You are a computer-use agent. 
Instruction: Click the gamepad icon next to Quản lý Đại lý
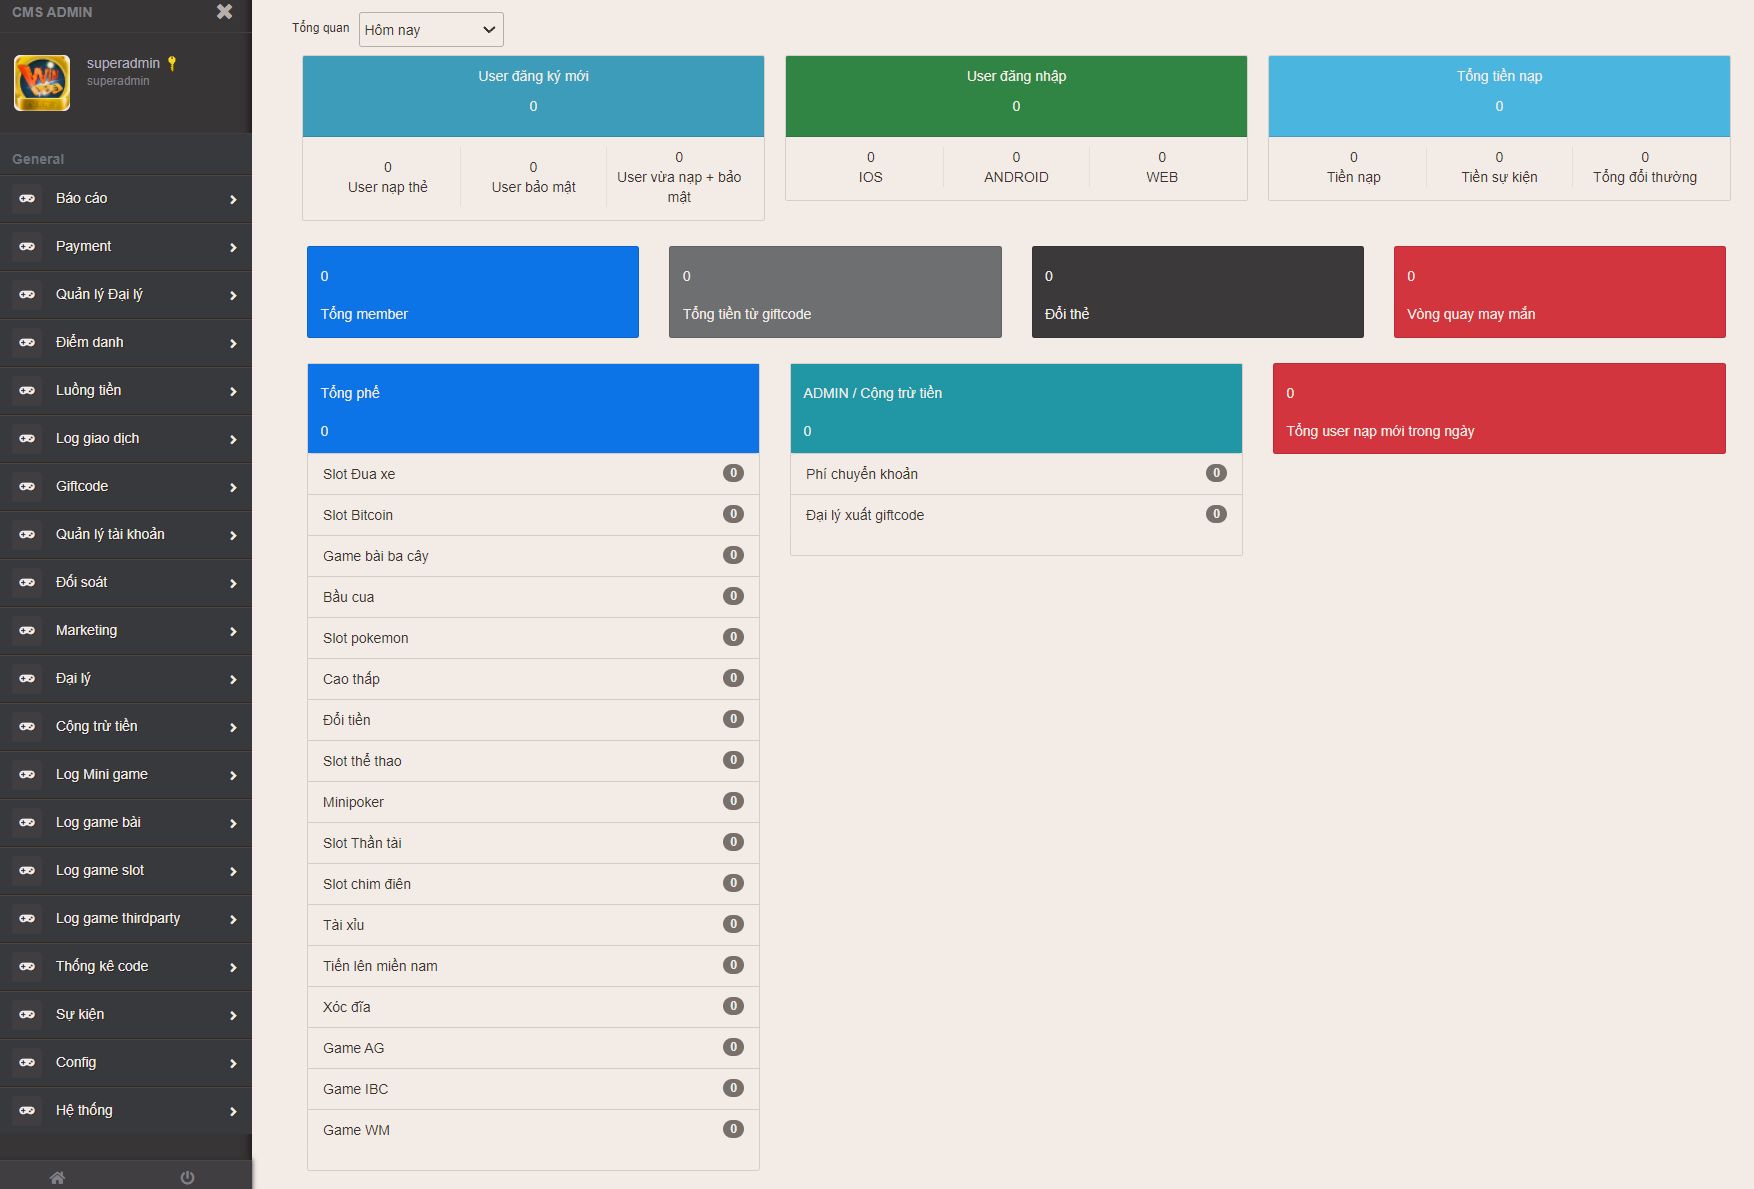click(27, 295)
